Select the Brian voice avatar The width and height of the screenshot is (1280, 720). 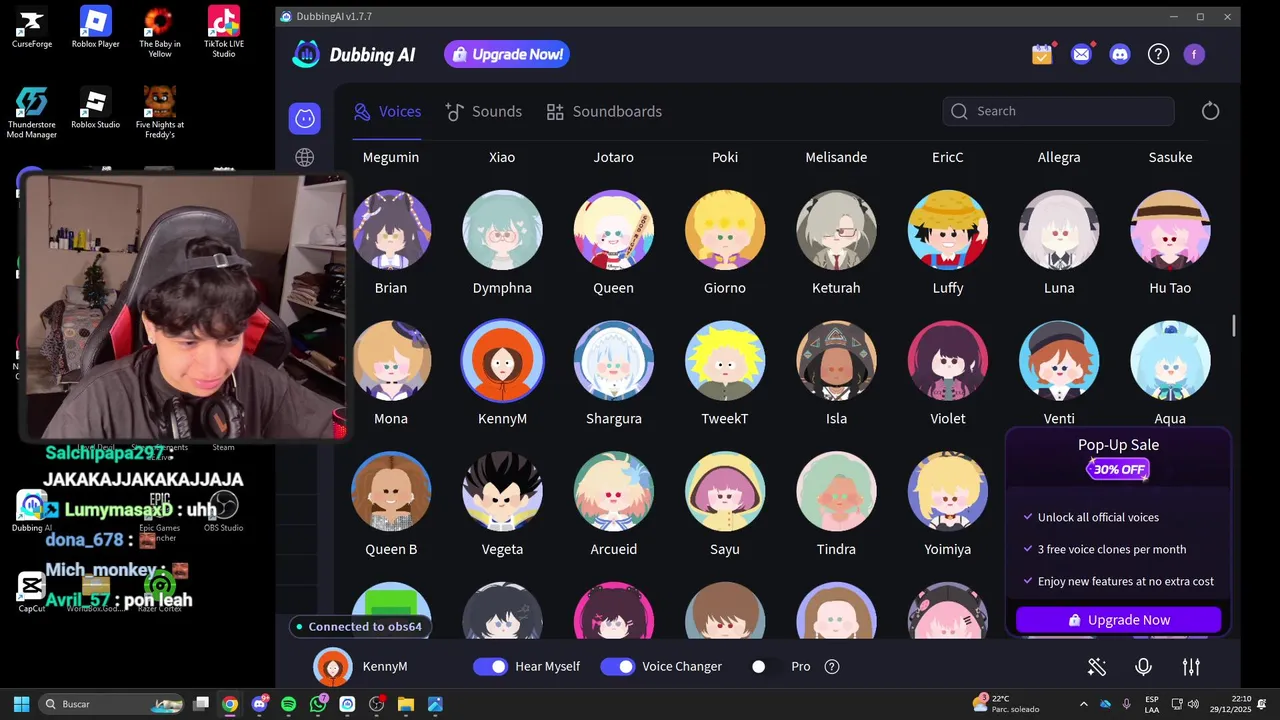click(391, 230)
